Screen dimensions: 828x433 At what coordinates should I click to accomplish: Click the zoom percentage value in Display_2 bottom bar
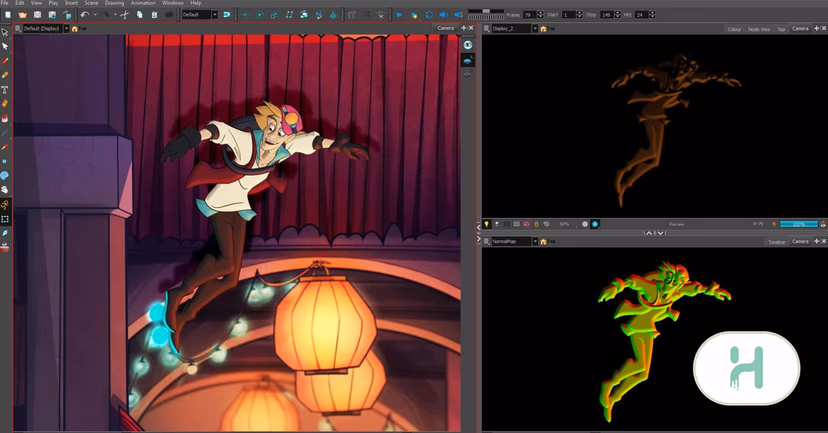(x=564, y=224)
